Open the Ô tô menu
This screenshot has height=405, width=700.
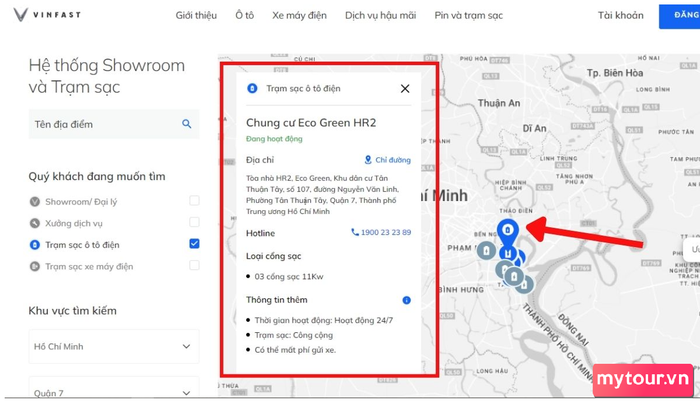pyautogui.click(x=245, y=16)
